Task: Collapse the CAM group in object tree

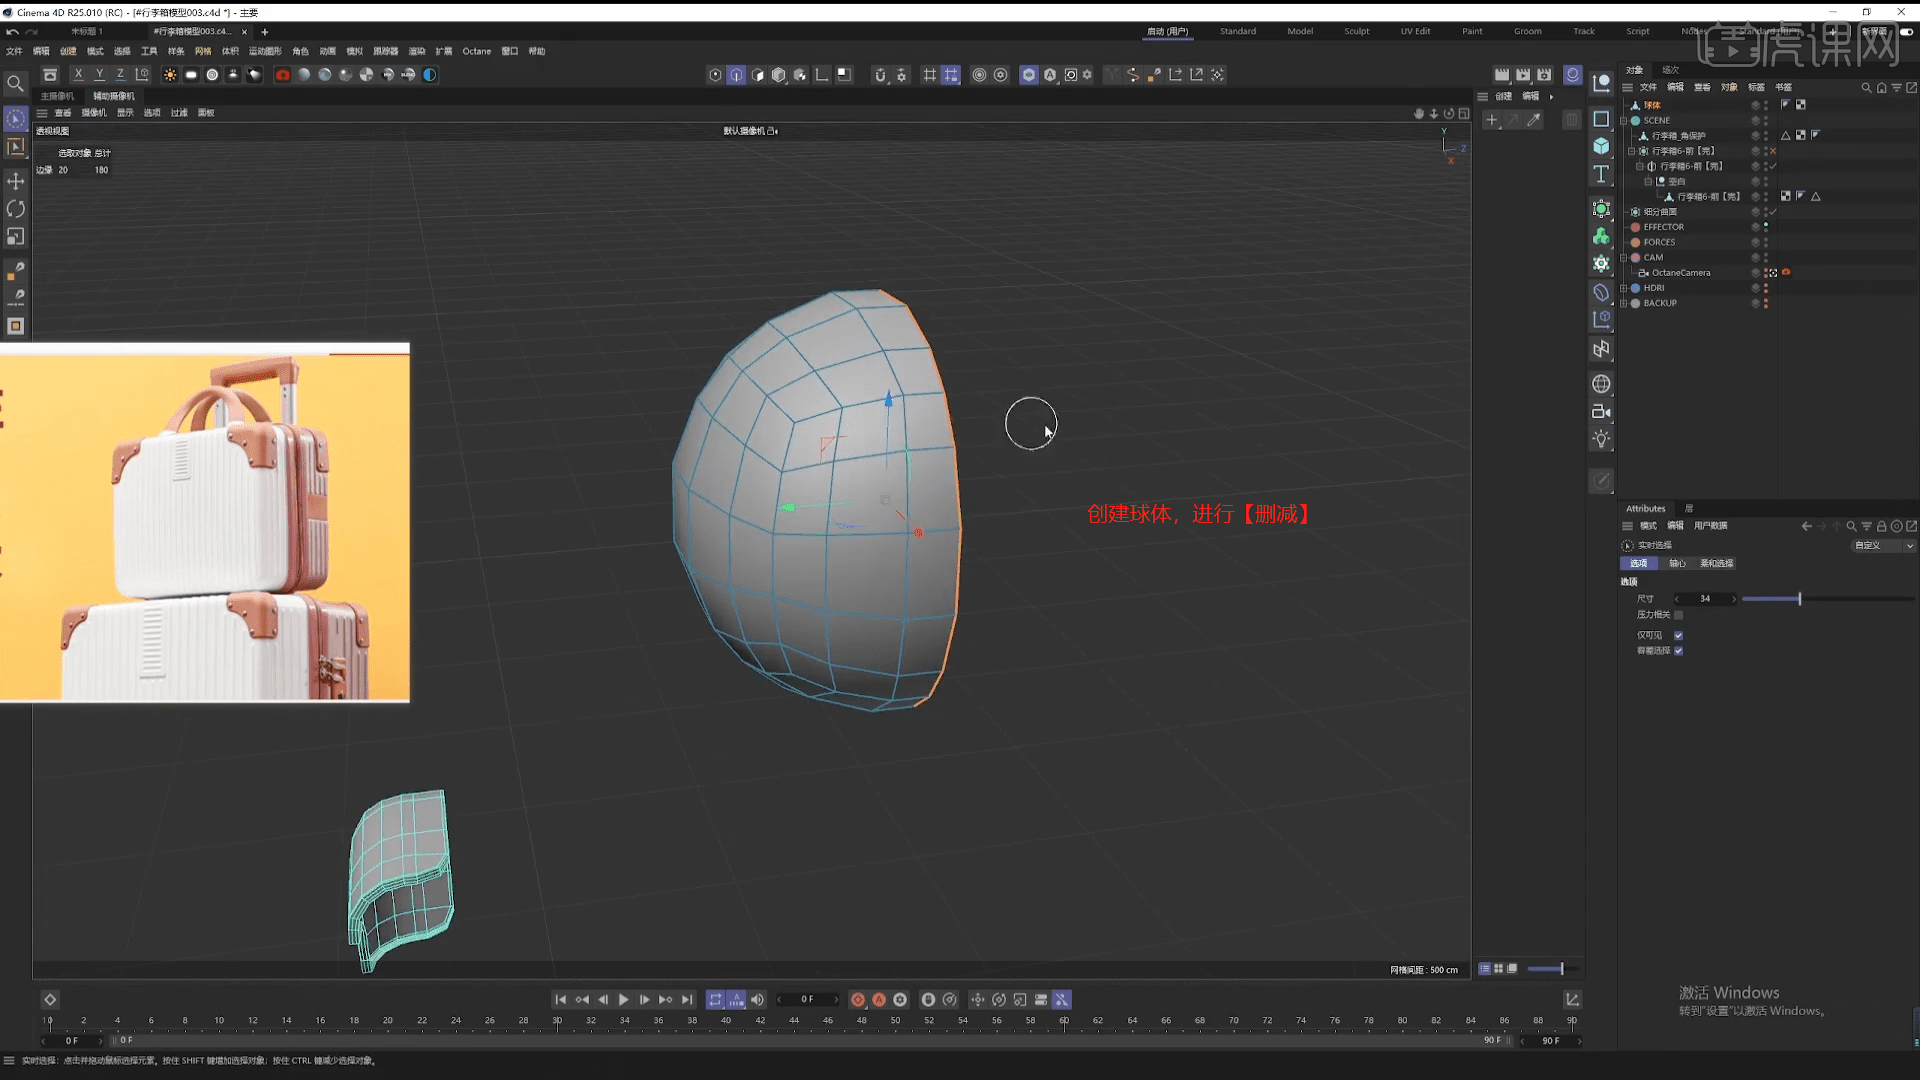Action: pyautogui.click(x=1624, y=258)
